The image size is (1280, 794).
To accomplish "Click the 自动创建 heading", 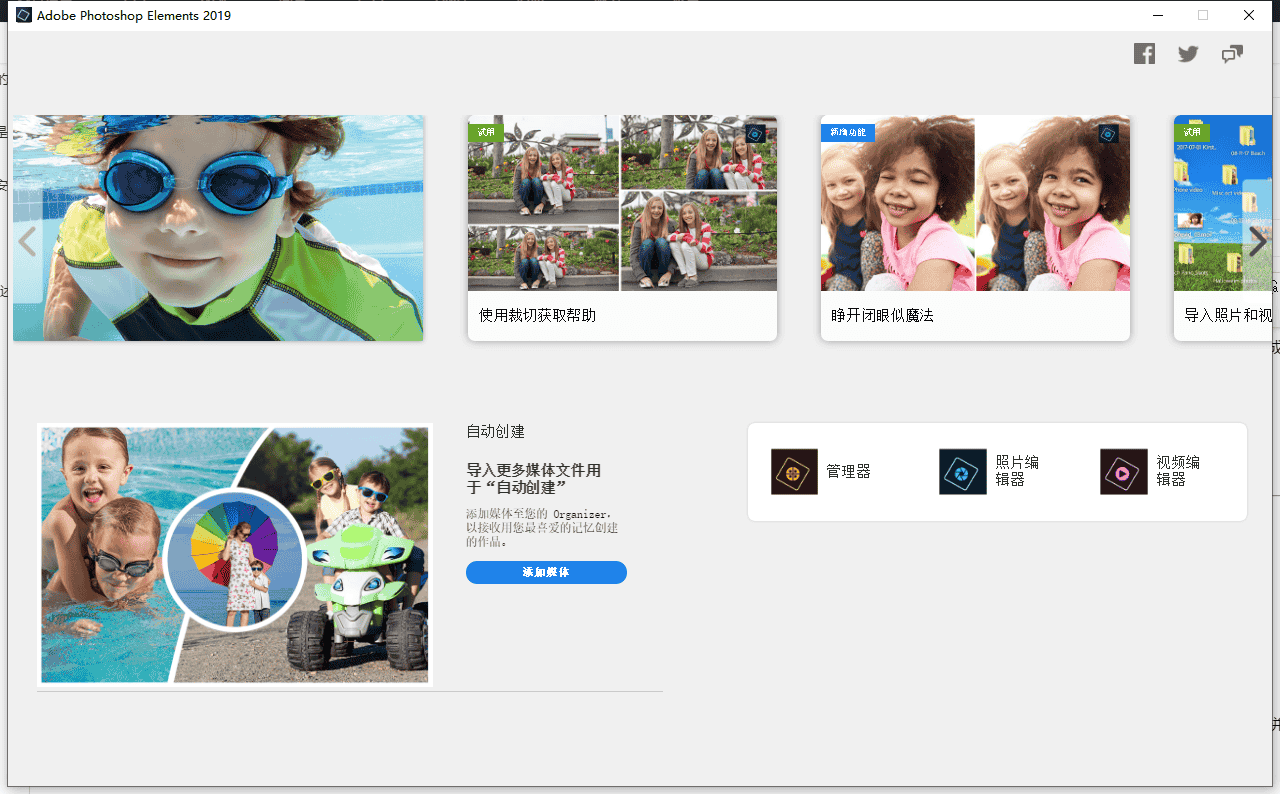I will [495, 432].
